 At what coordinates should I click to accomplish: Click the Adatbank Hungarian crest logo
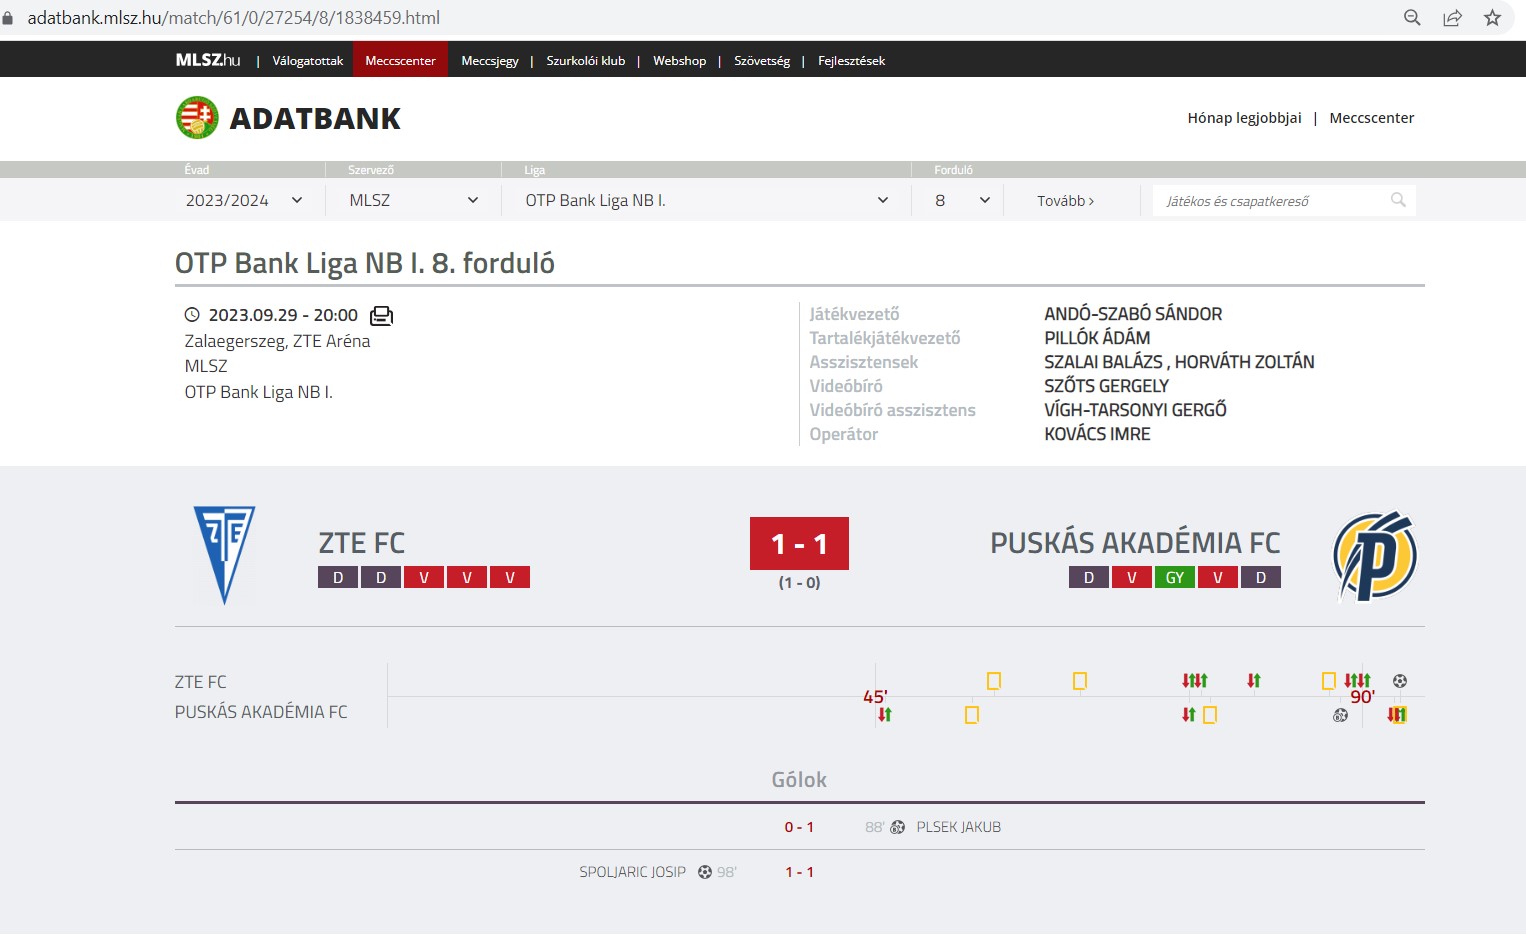pyautogui.click(x=197, y=117)
